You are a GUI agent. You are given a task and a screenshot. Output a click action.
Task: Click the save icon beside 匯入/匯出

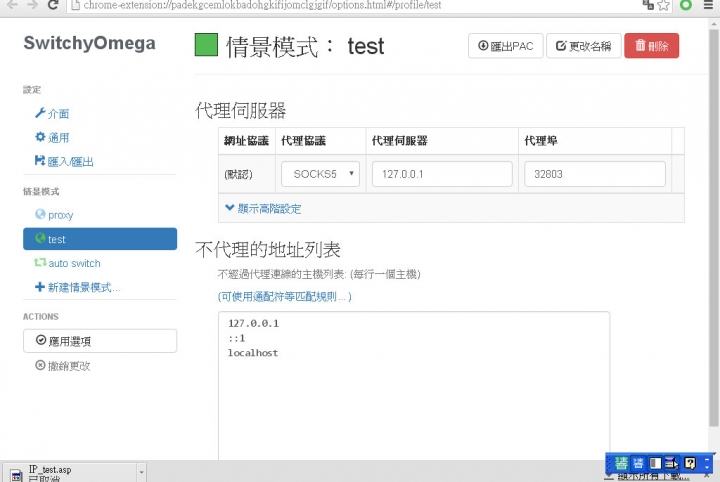40,161
